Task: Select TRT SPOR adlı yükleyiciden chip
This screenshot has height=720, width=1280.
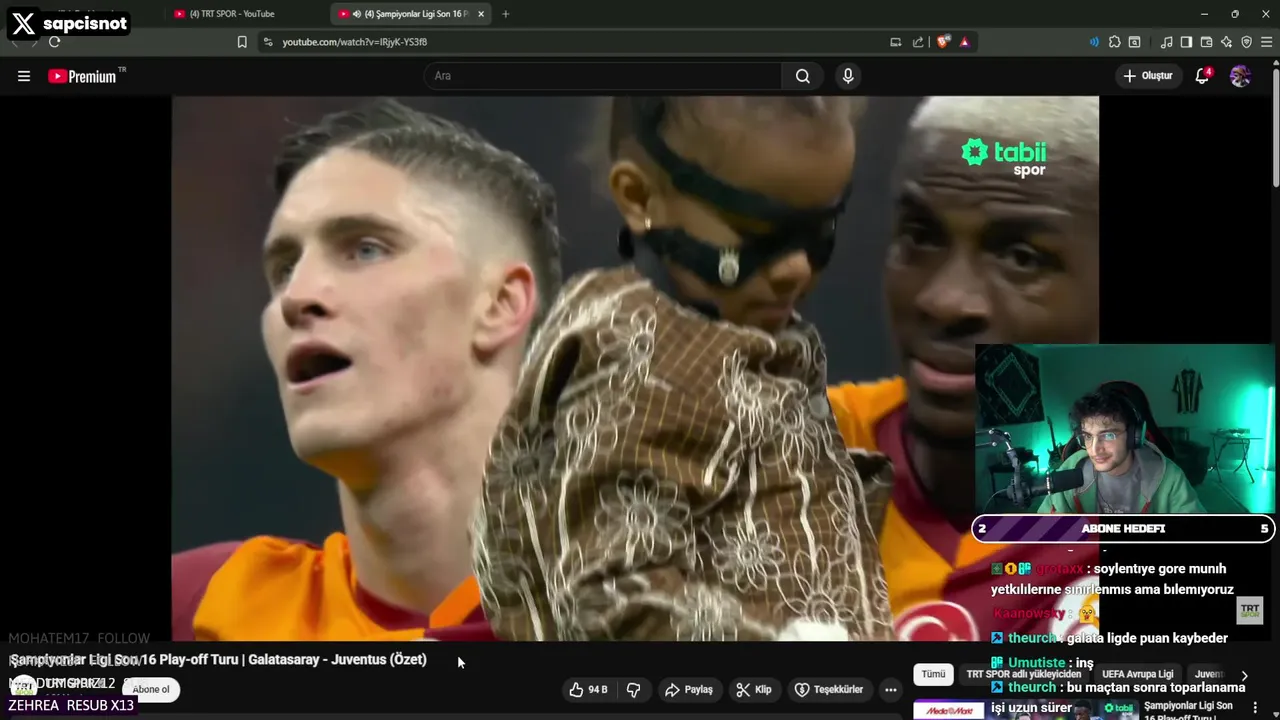Action: pyautogui.click(x=1024, y=674)
